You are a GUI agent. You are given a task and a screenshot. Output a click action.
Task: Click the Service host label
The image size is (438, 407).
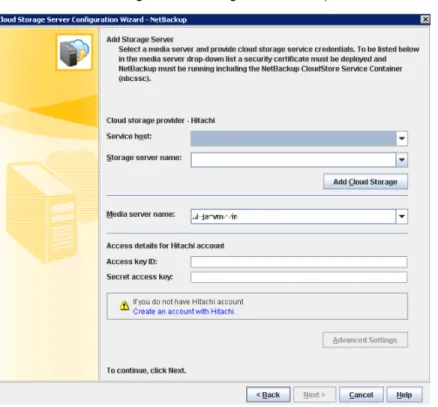click(x=129, y=136)
